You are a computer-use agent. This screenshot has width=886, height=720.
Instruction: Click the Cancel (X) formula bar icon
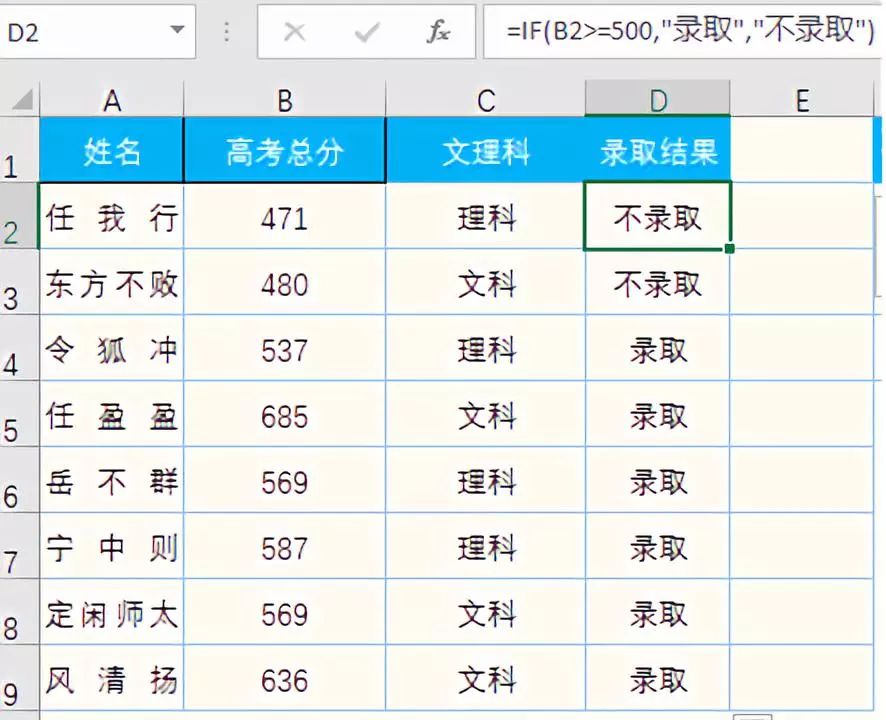(x=294, y=32)
